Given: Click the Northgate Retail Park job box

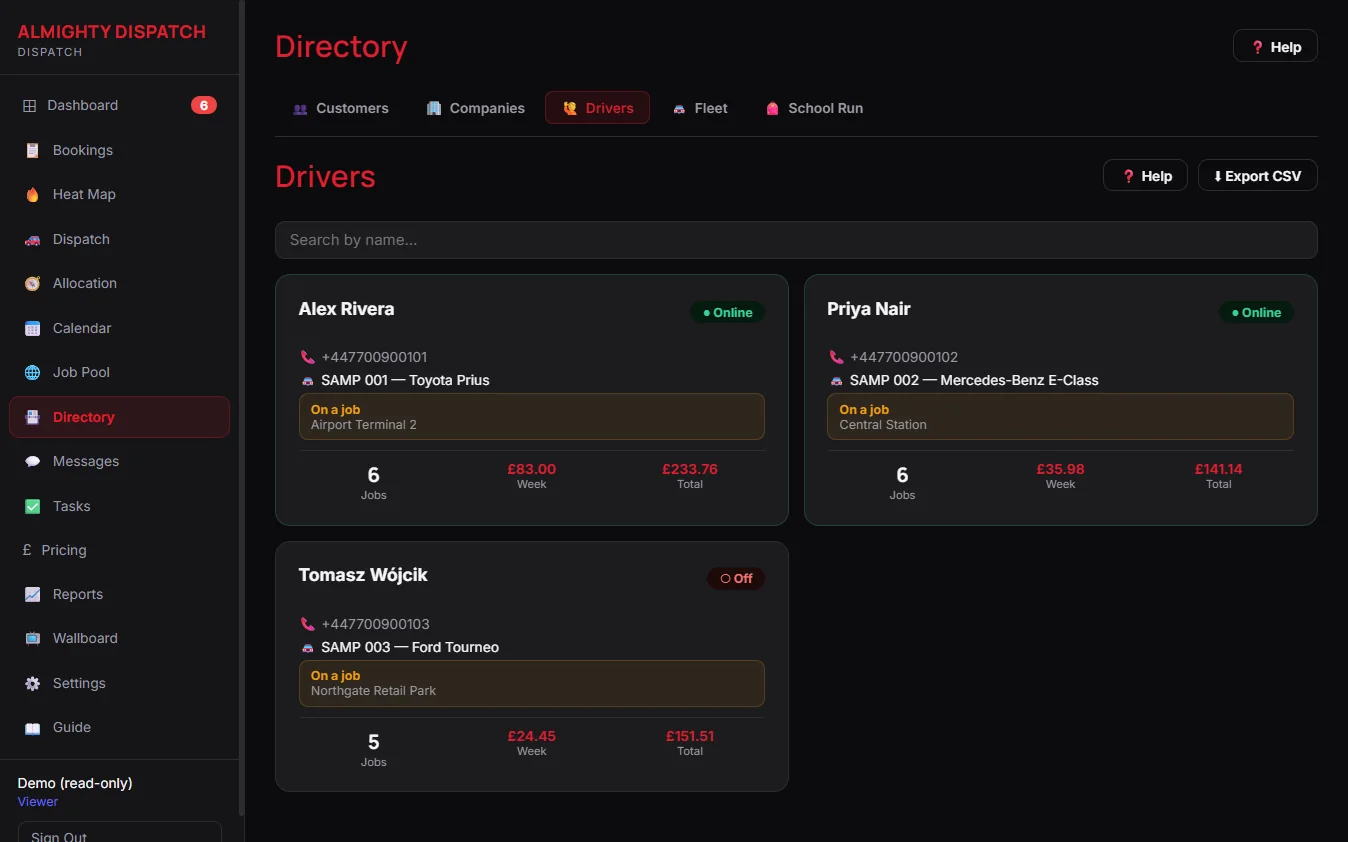Looking at the screenshot, I should point(532,684).
